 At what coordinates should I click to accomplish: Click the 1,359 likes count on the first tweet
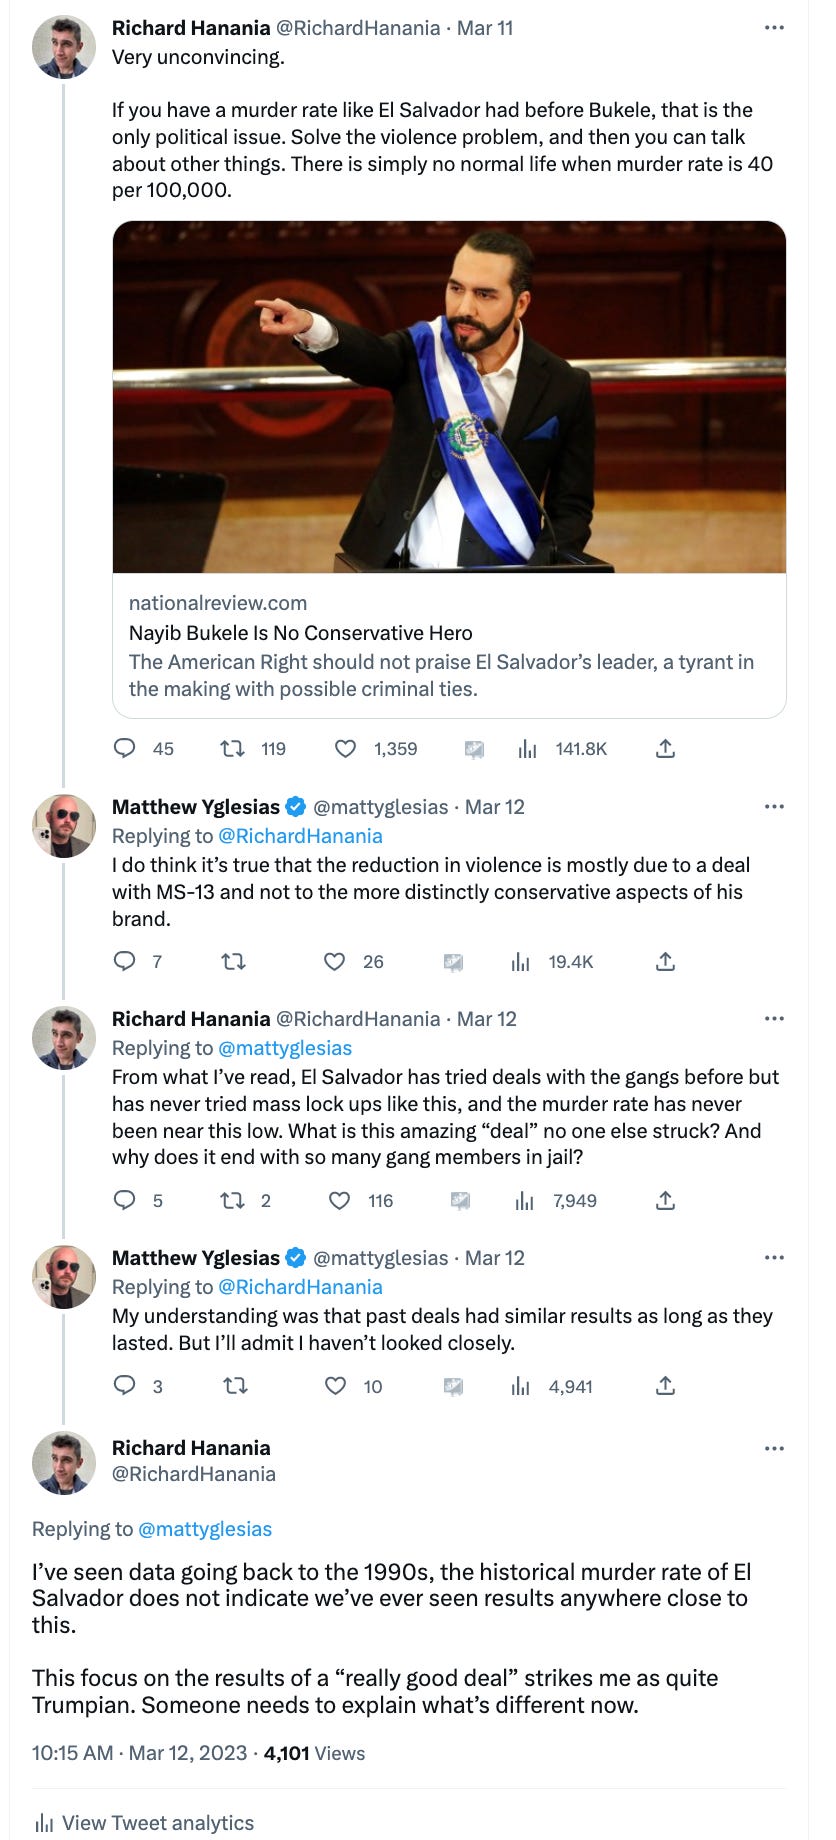(x=391, y=748)
